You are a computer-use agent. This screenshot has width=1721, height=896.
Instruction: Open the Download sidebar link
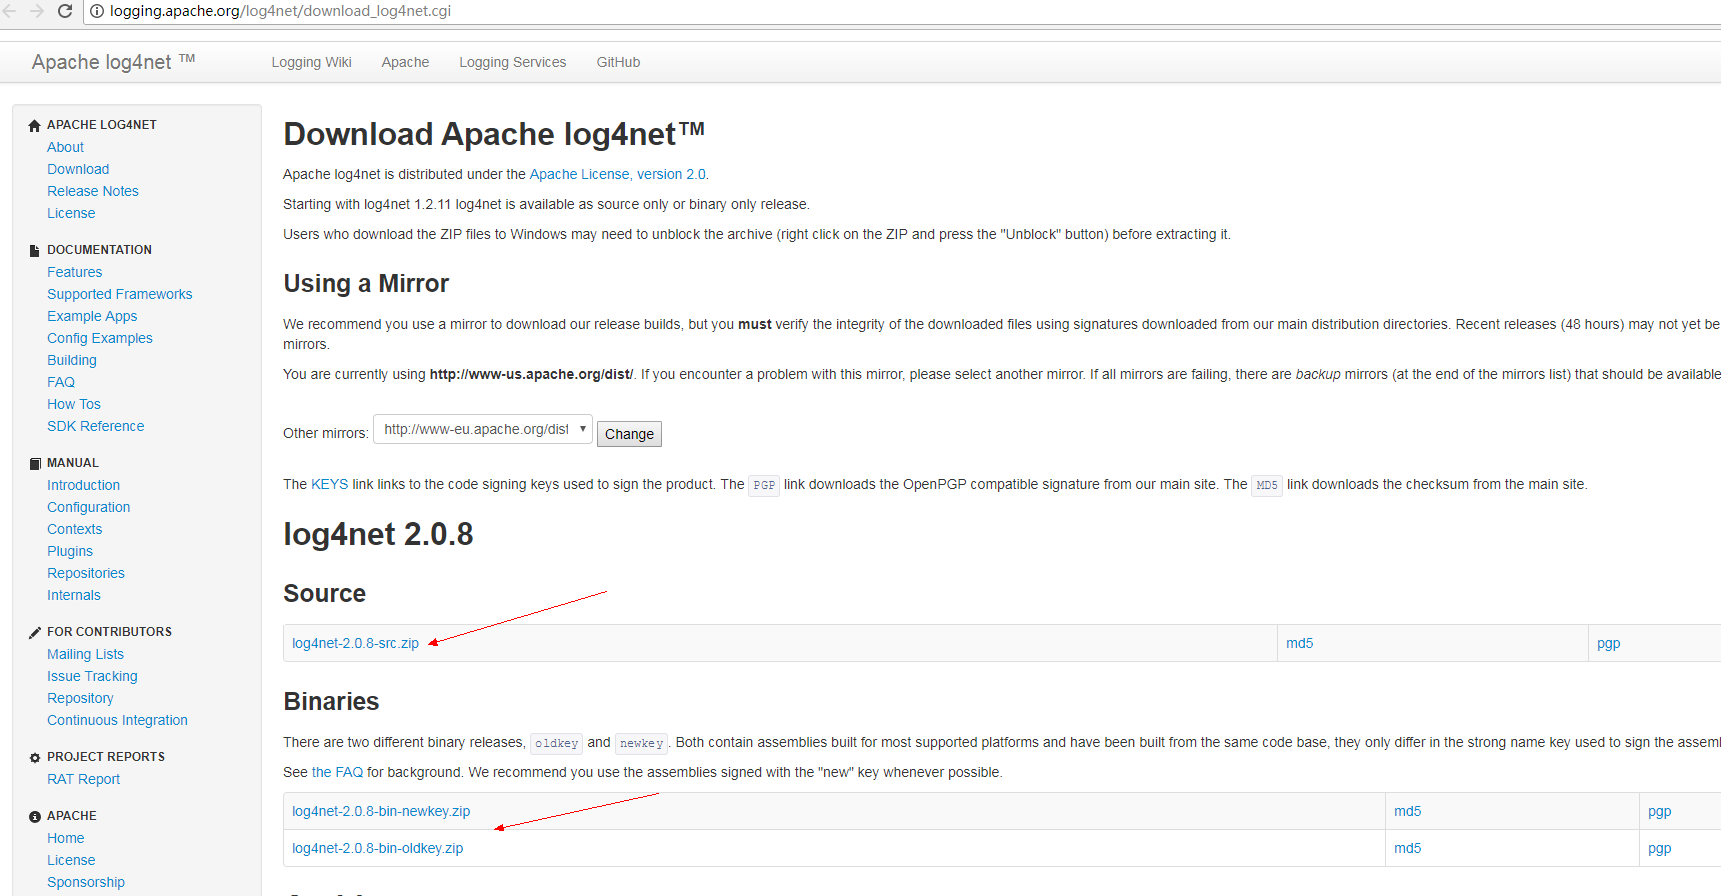click(x=78, y=169)
